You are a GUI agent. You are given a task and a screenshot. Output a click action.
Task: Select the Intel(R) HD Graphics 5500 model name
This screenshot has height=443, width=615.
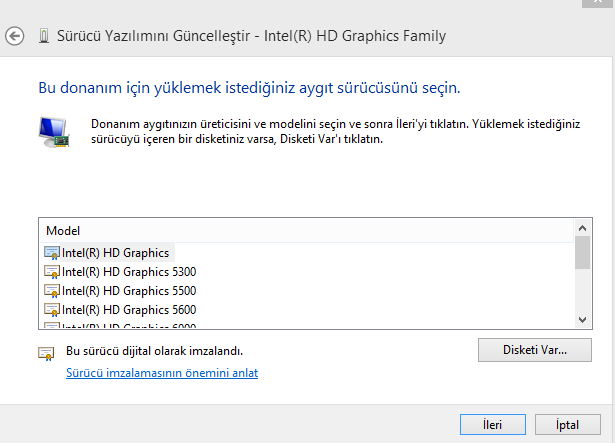(x=115, y=291)
